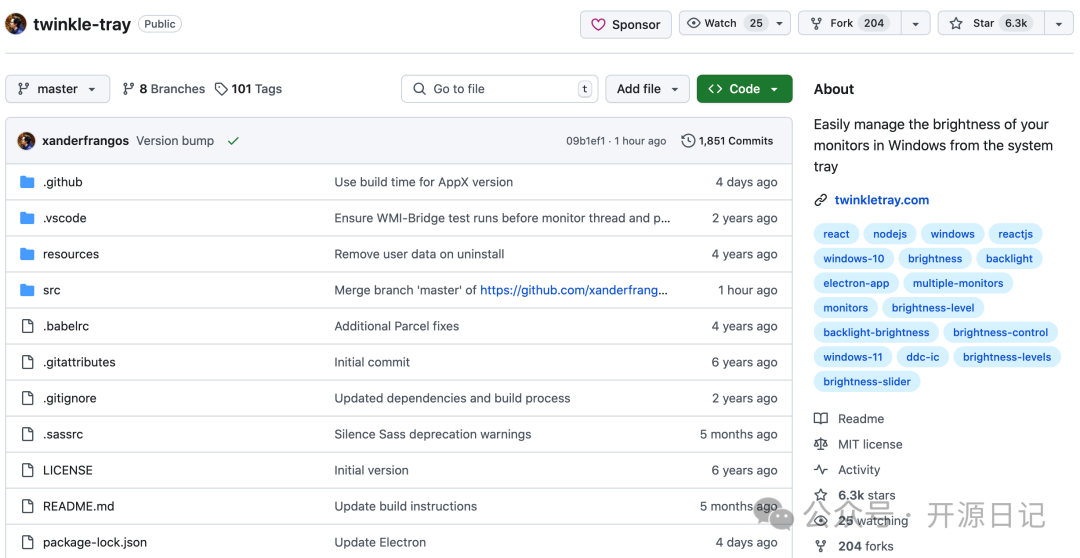Open the star lists dropdown arrow
This screenshot has width=1080, height=558.
1058,24
